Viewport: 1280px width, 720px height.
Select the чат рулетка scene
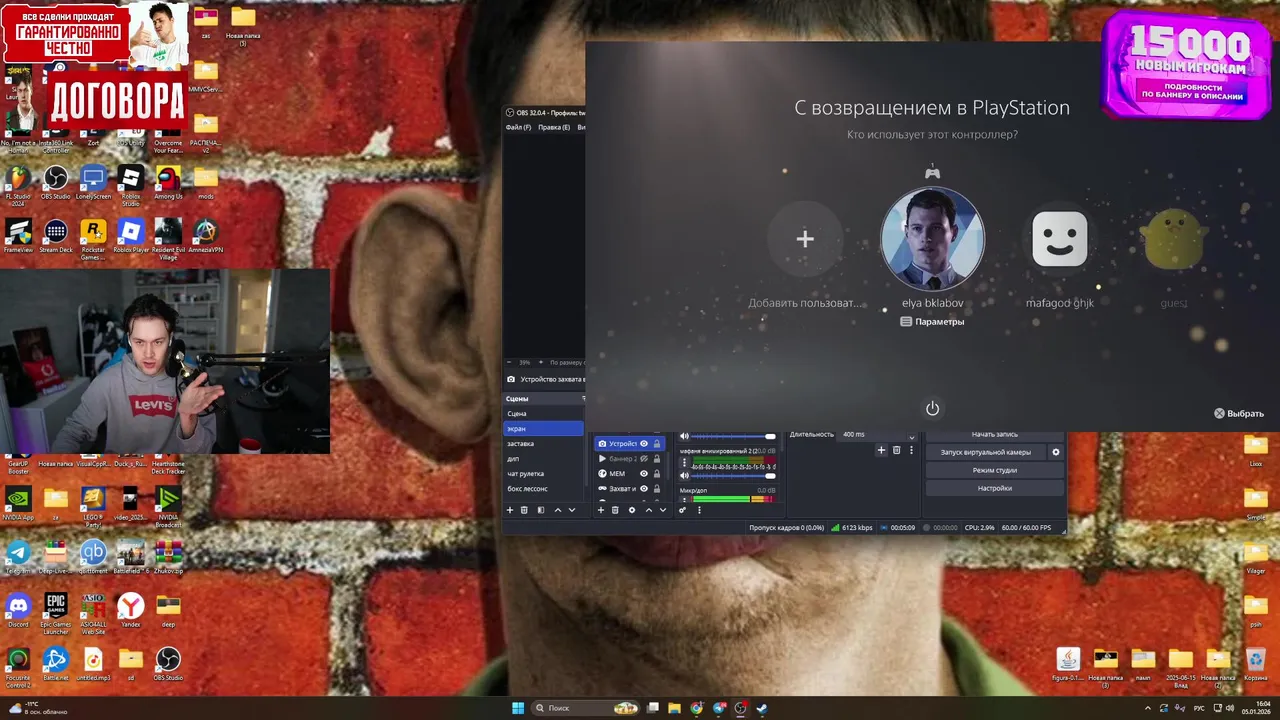pyautogui.click(x=544, y=473)
